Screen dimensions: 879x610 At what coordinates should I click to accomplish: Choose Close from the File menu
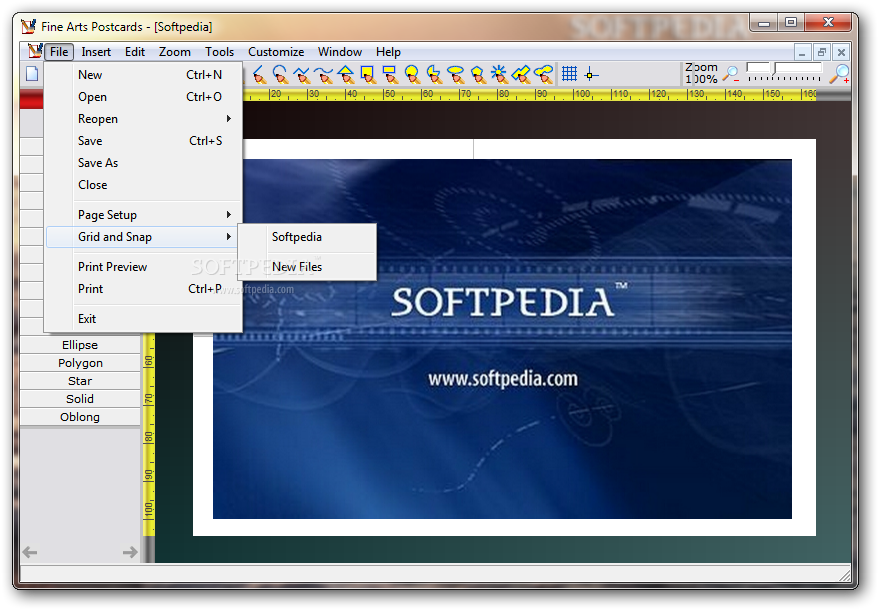point(144,184)
